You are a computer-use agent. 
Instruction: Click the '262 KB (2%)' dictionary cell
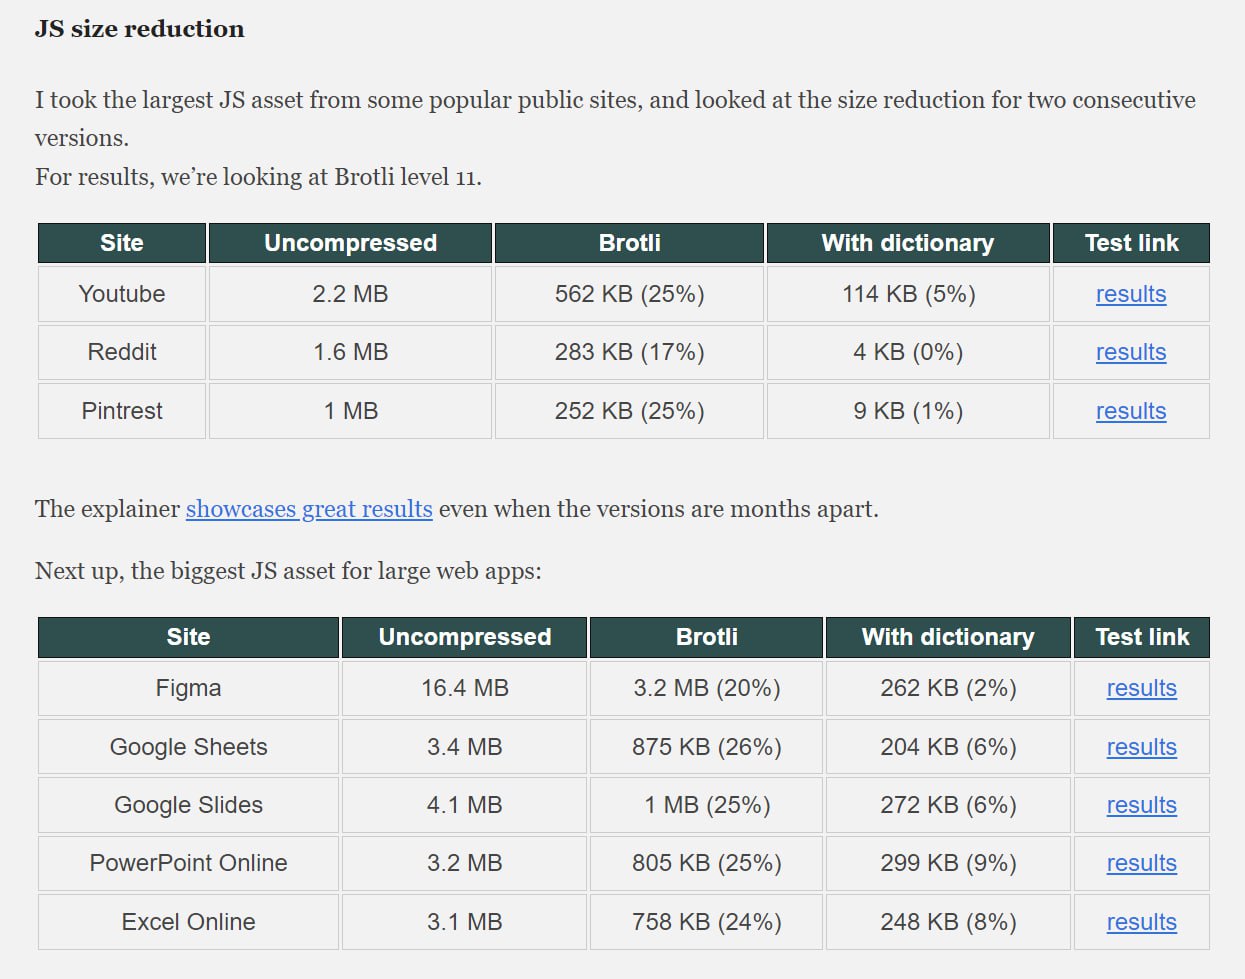[948, 688]
